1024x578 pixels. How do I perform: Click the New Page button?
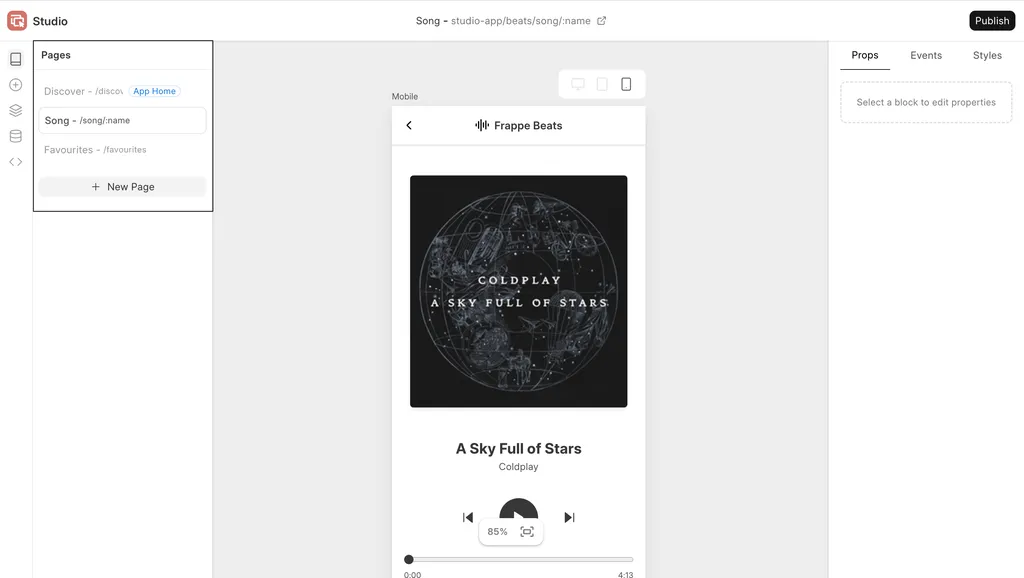pyautogui.click(x=123, y=187)
